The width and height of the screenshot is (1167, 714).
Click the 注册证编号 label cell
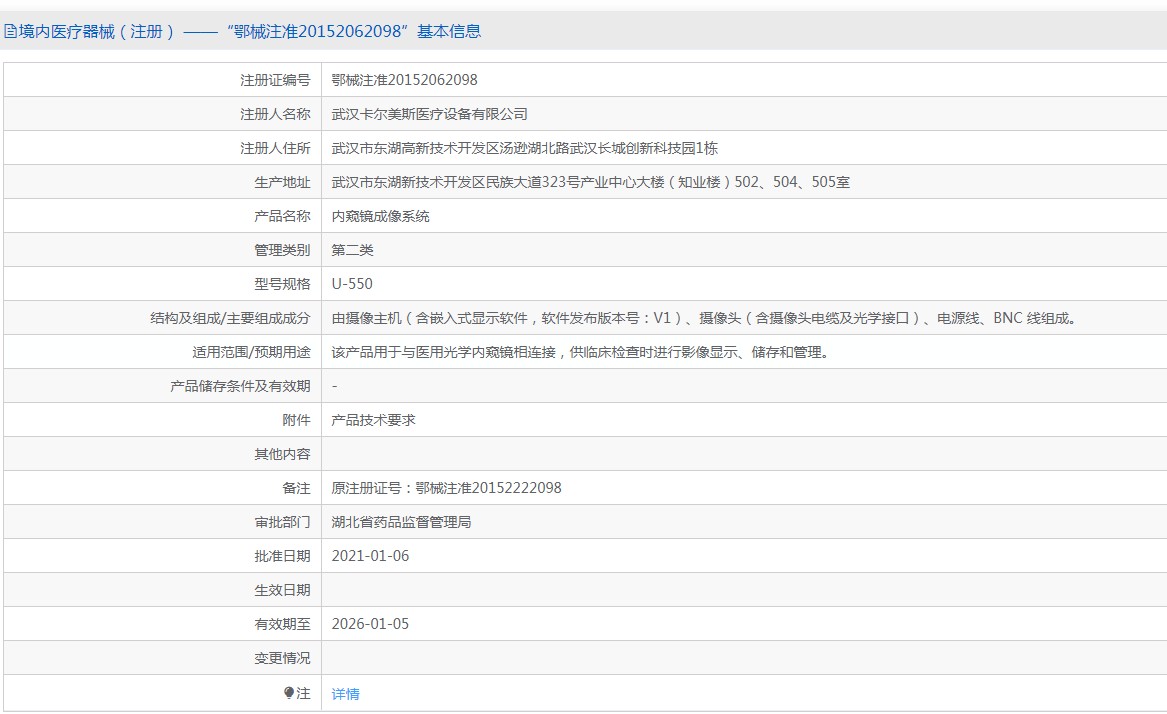275,80
